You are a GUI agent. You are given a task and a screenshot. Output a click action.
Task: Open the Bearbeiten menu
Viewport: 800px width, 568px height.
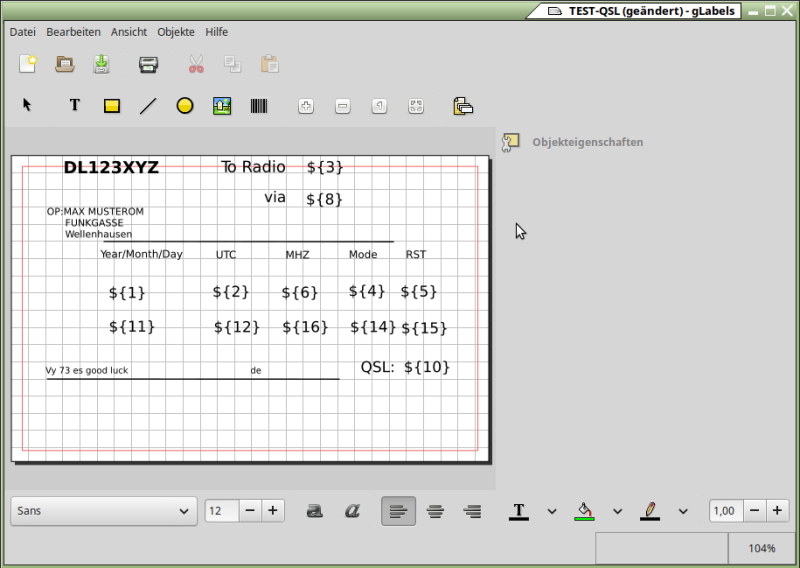coord(73,32)
